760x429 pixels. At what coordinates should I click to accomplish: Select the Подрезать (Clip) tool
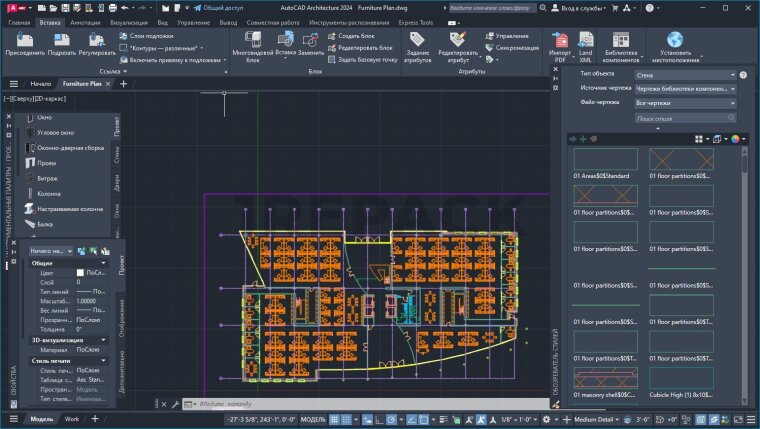(x=61, y=42)
